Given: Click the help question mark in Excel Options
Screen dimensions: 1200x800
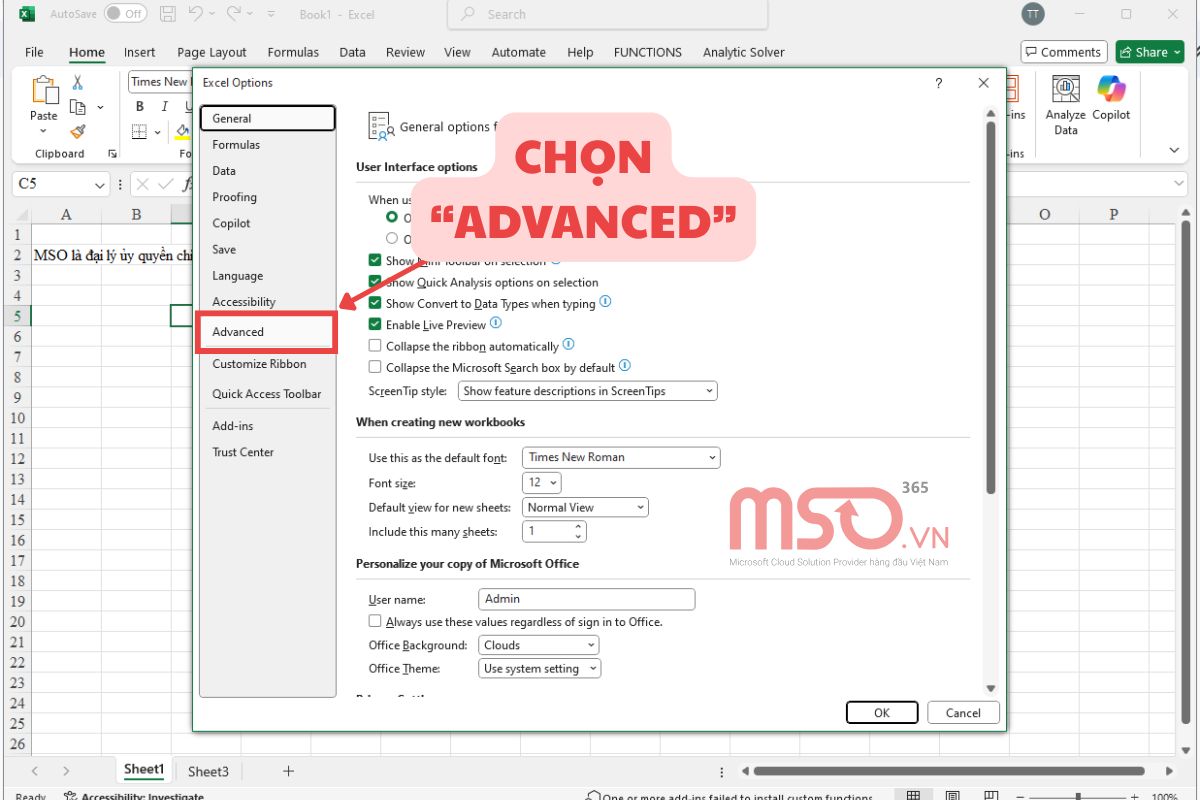Looking at the screenshot, I should coord(938,83).
